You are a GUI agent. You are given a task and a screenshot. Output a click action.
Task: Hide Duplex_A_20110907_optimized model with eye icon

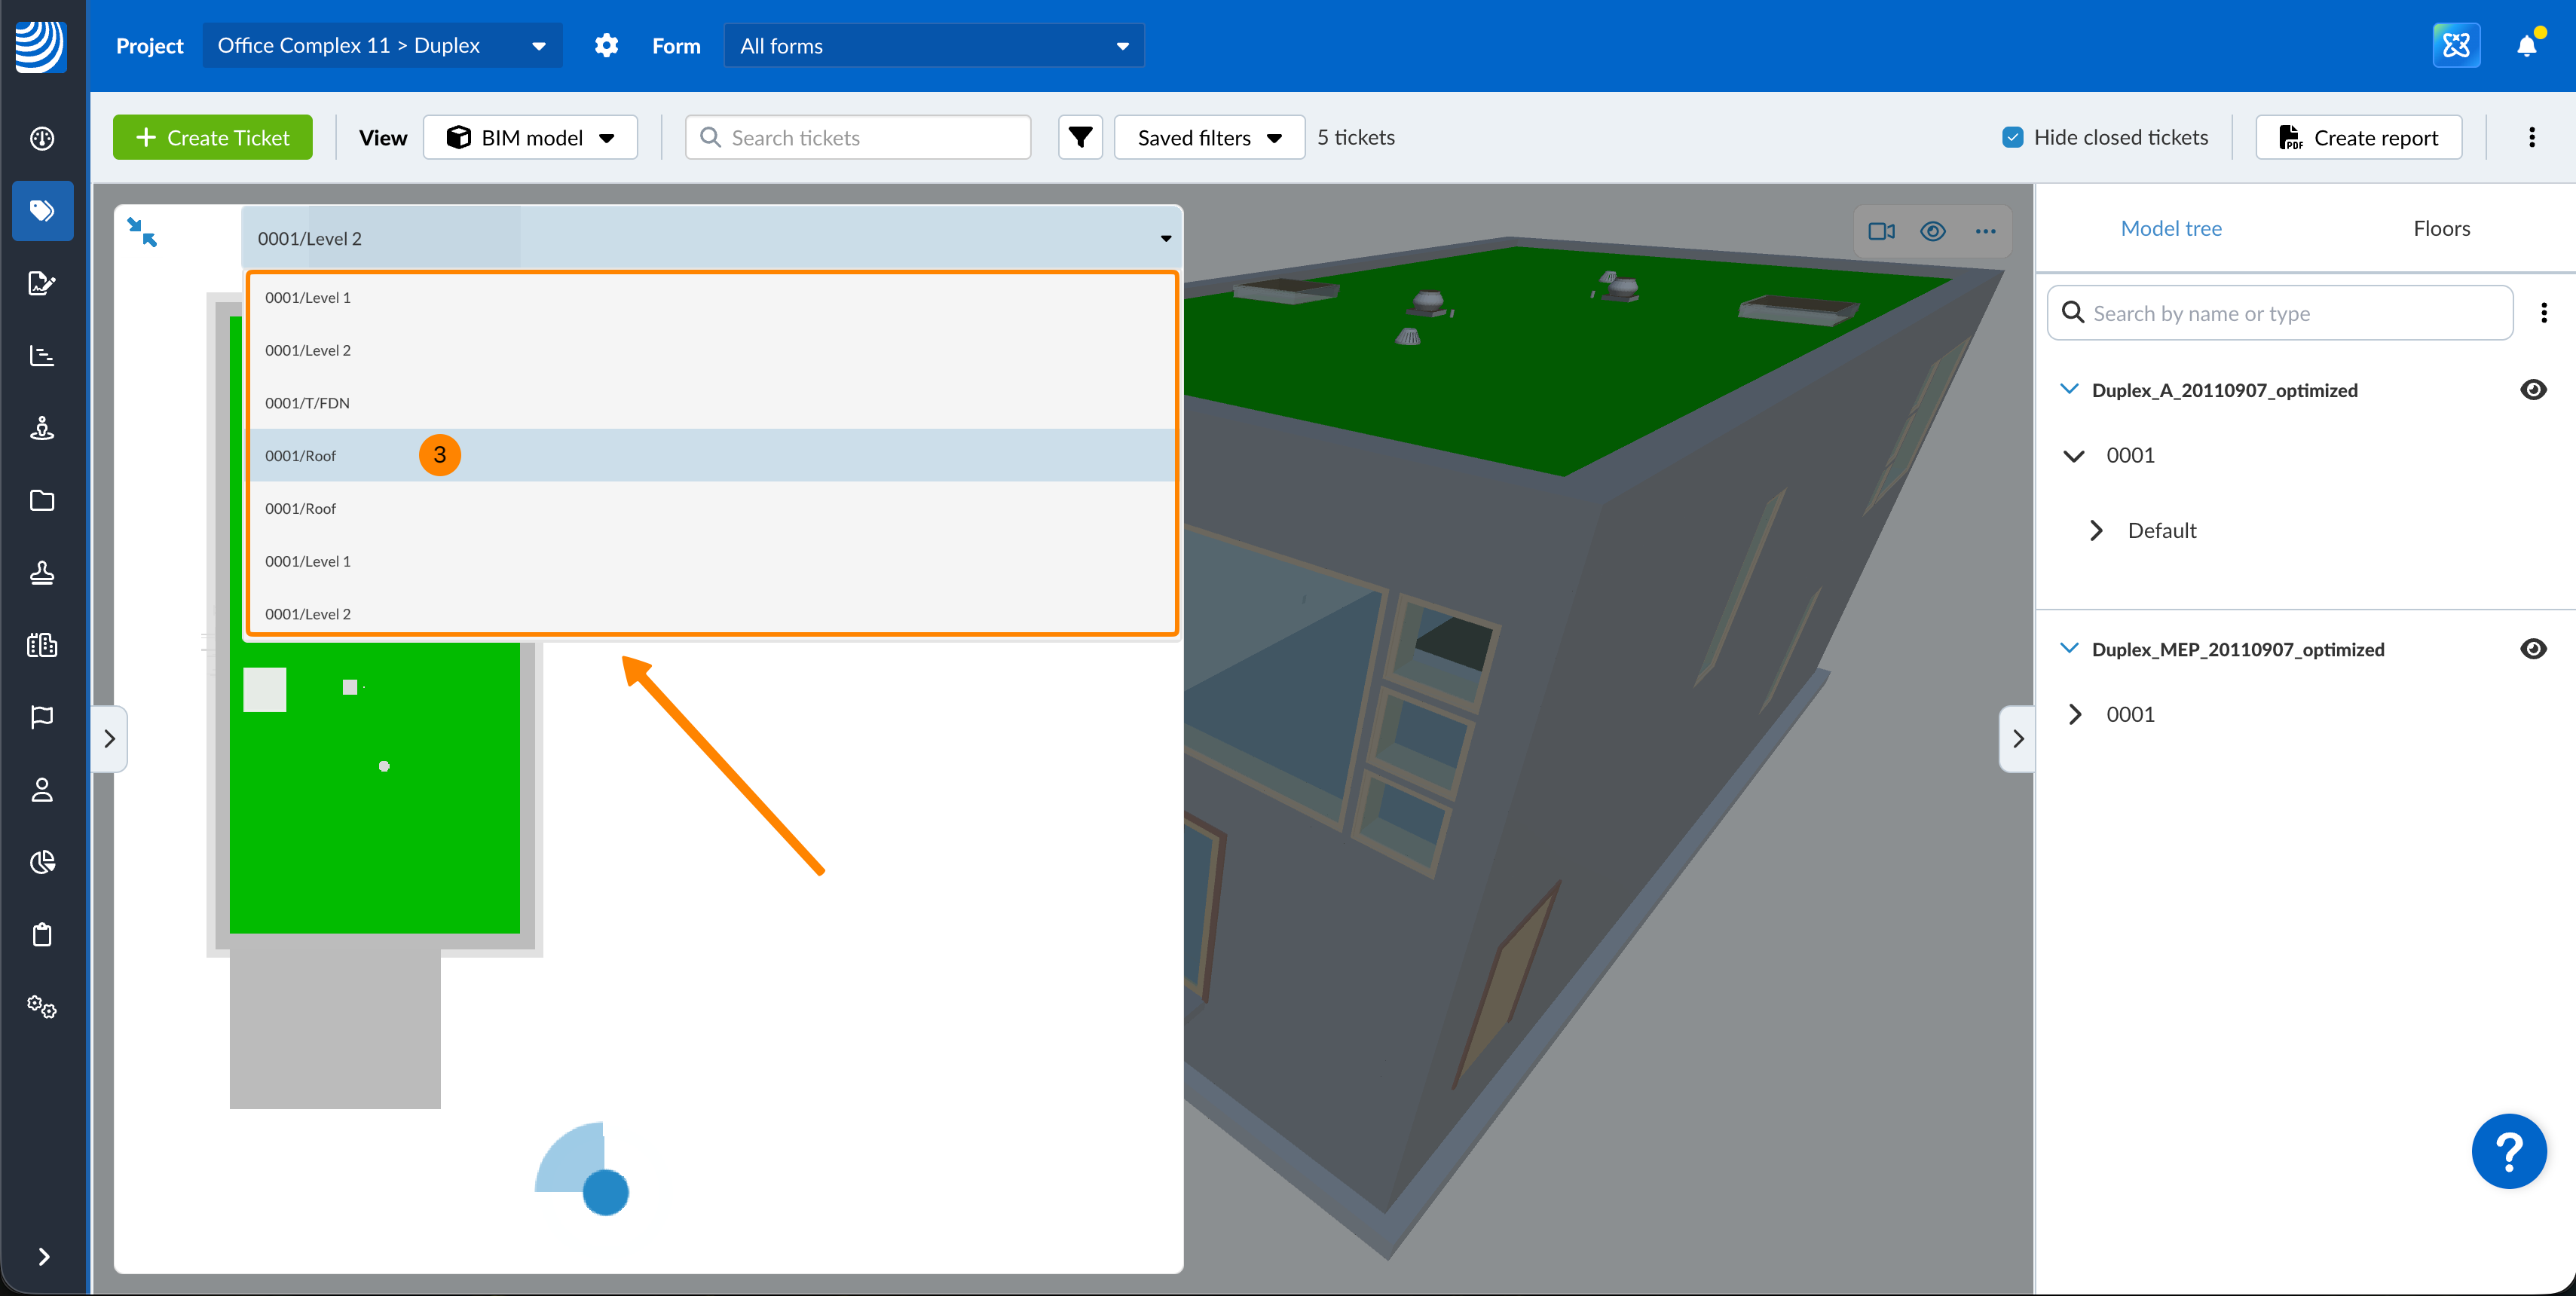[x=2532, y=390]
